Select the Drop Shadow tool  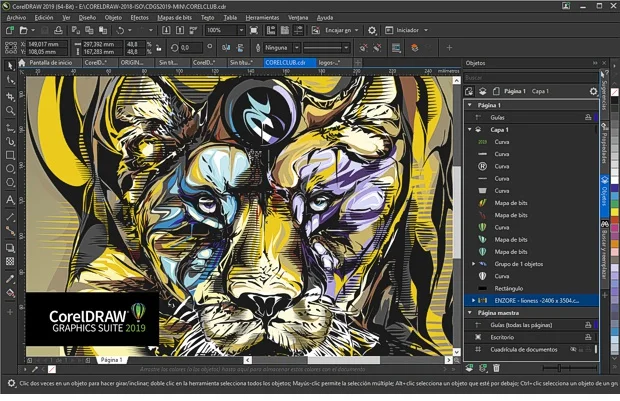pos(10,248)
